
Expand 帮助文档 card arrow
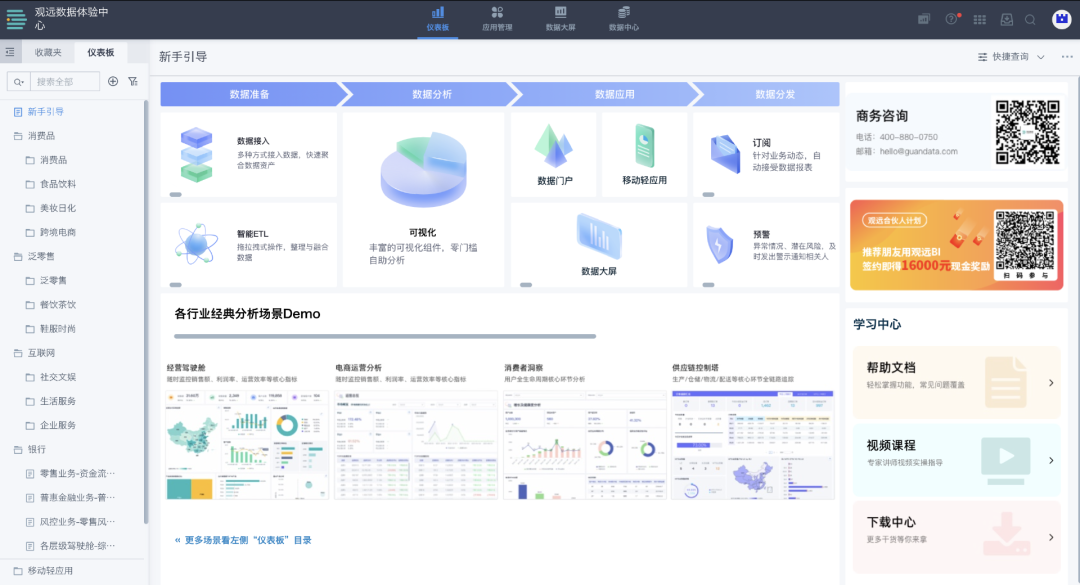click(x=1051, y=382)
